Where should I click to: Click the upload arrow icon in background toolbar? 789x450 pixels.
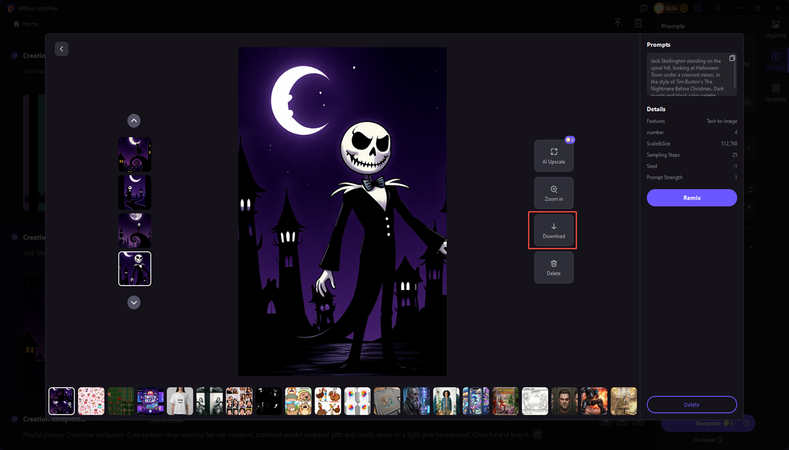(617, 23)
